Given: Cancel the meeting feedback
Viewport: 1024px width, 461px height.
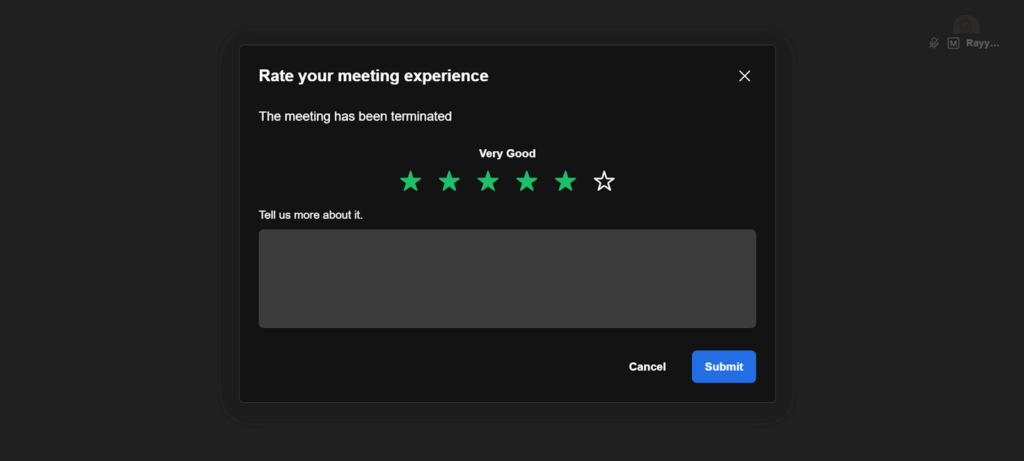Looking at the screenshot, I should point(647,367).
